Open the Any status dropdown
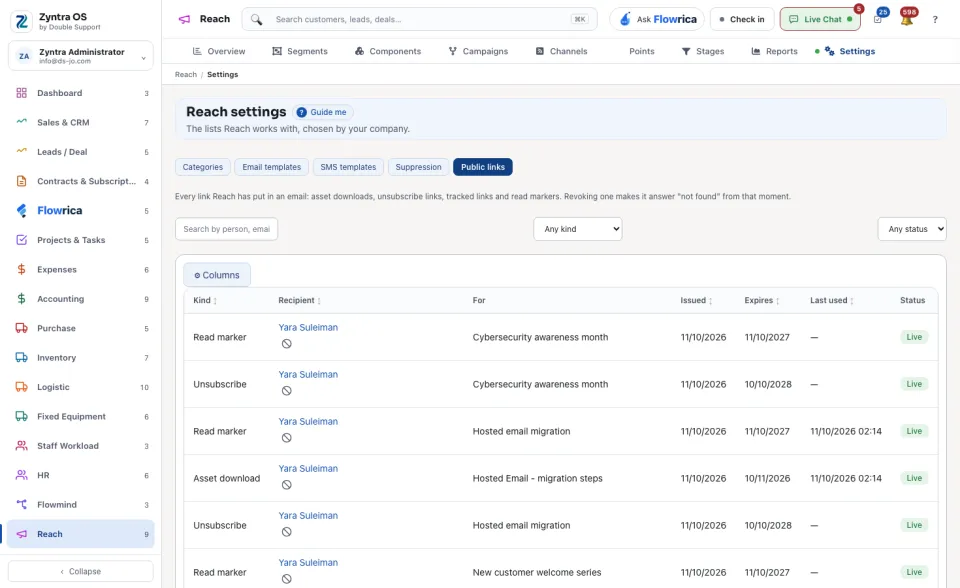Viewport: 960px width, 588px height. click(x=912, y=229)
